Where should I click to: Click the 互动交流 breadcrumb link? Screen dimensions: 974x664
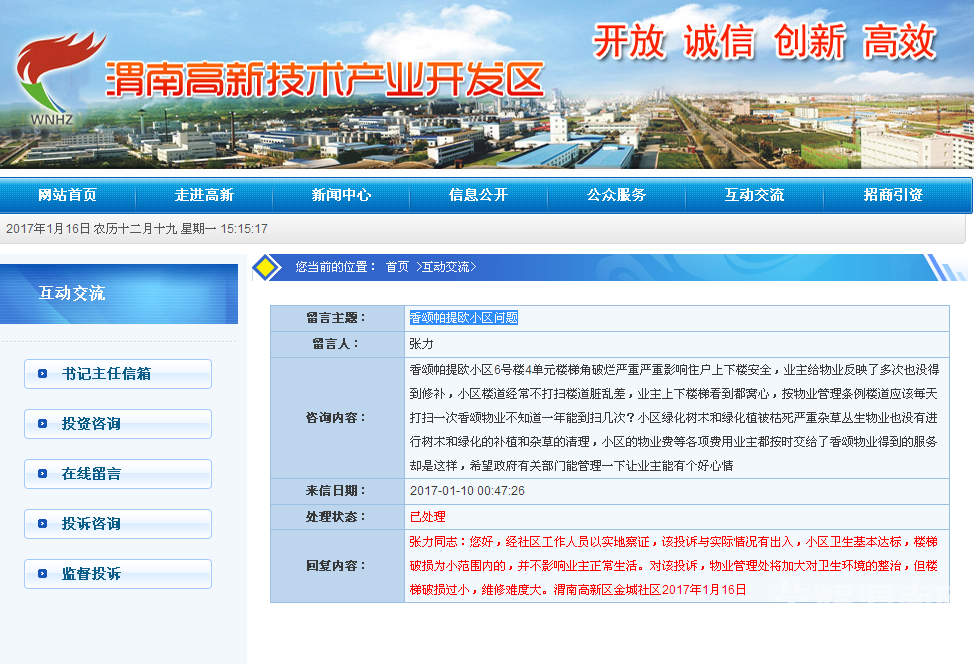(x=445, y=267)
